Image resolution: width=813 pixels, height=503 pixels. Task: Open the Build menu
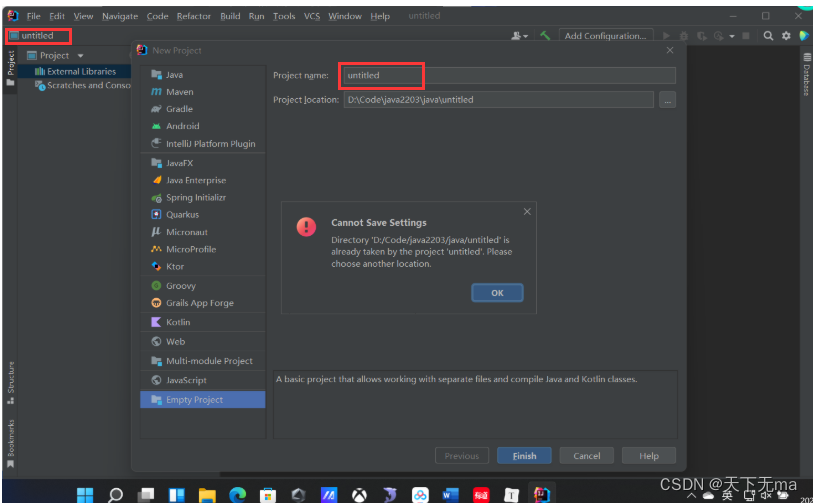point(230,16)
